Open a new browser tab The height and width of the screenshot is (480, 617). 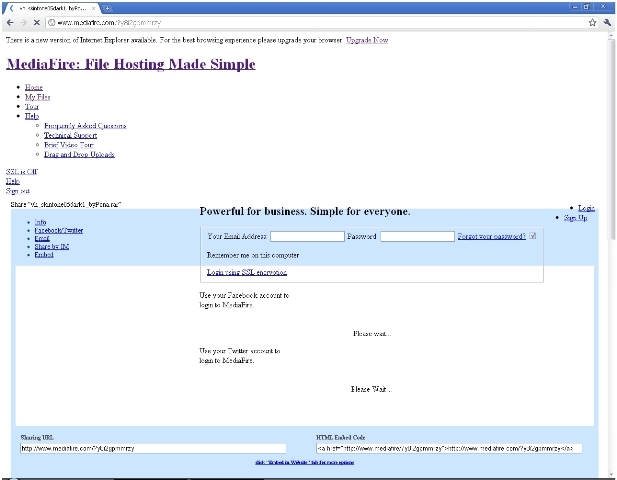click(x=107, y=7)
